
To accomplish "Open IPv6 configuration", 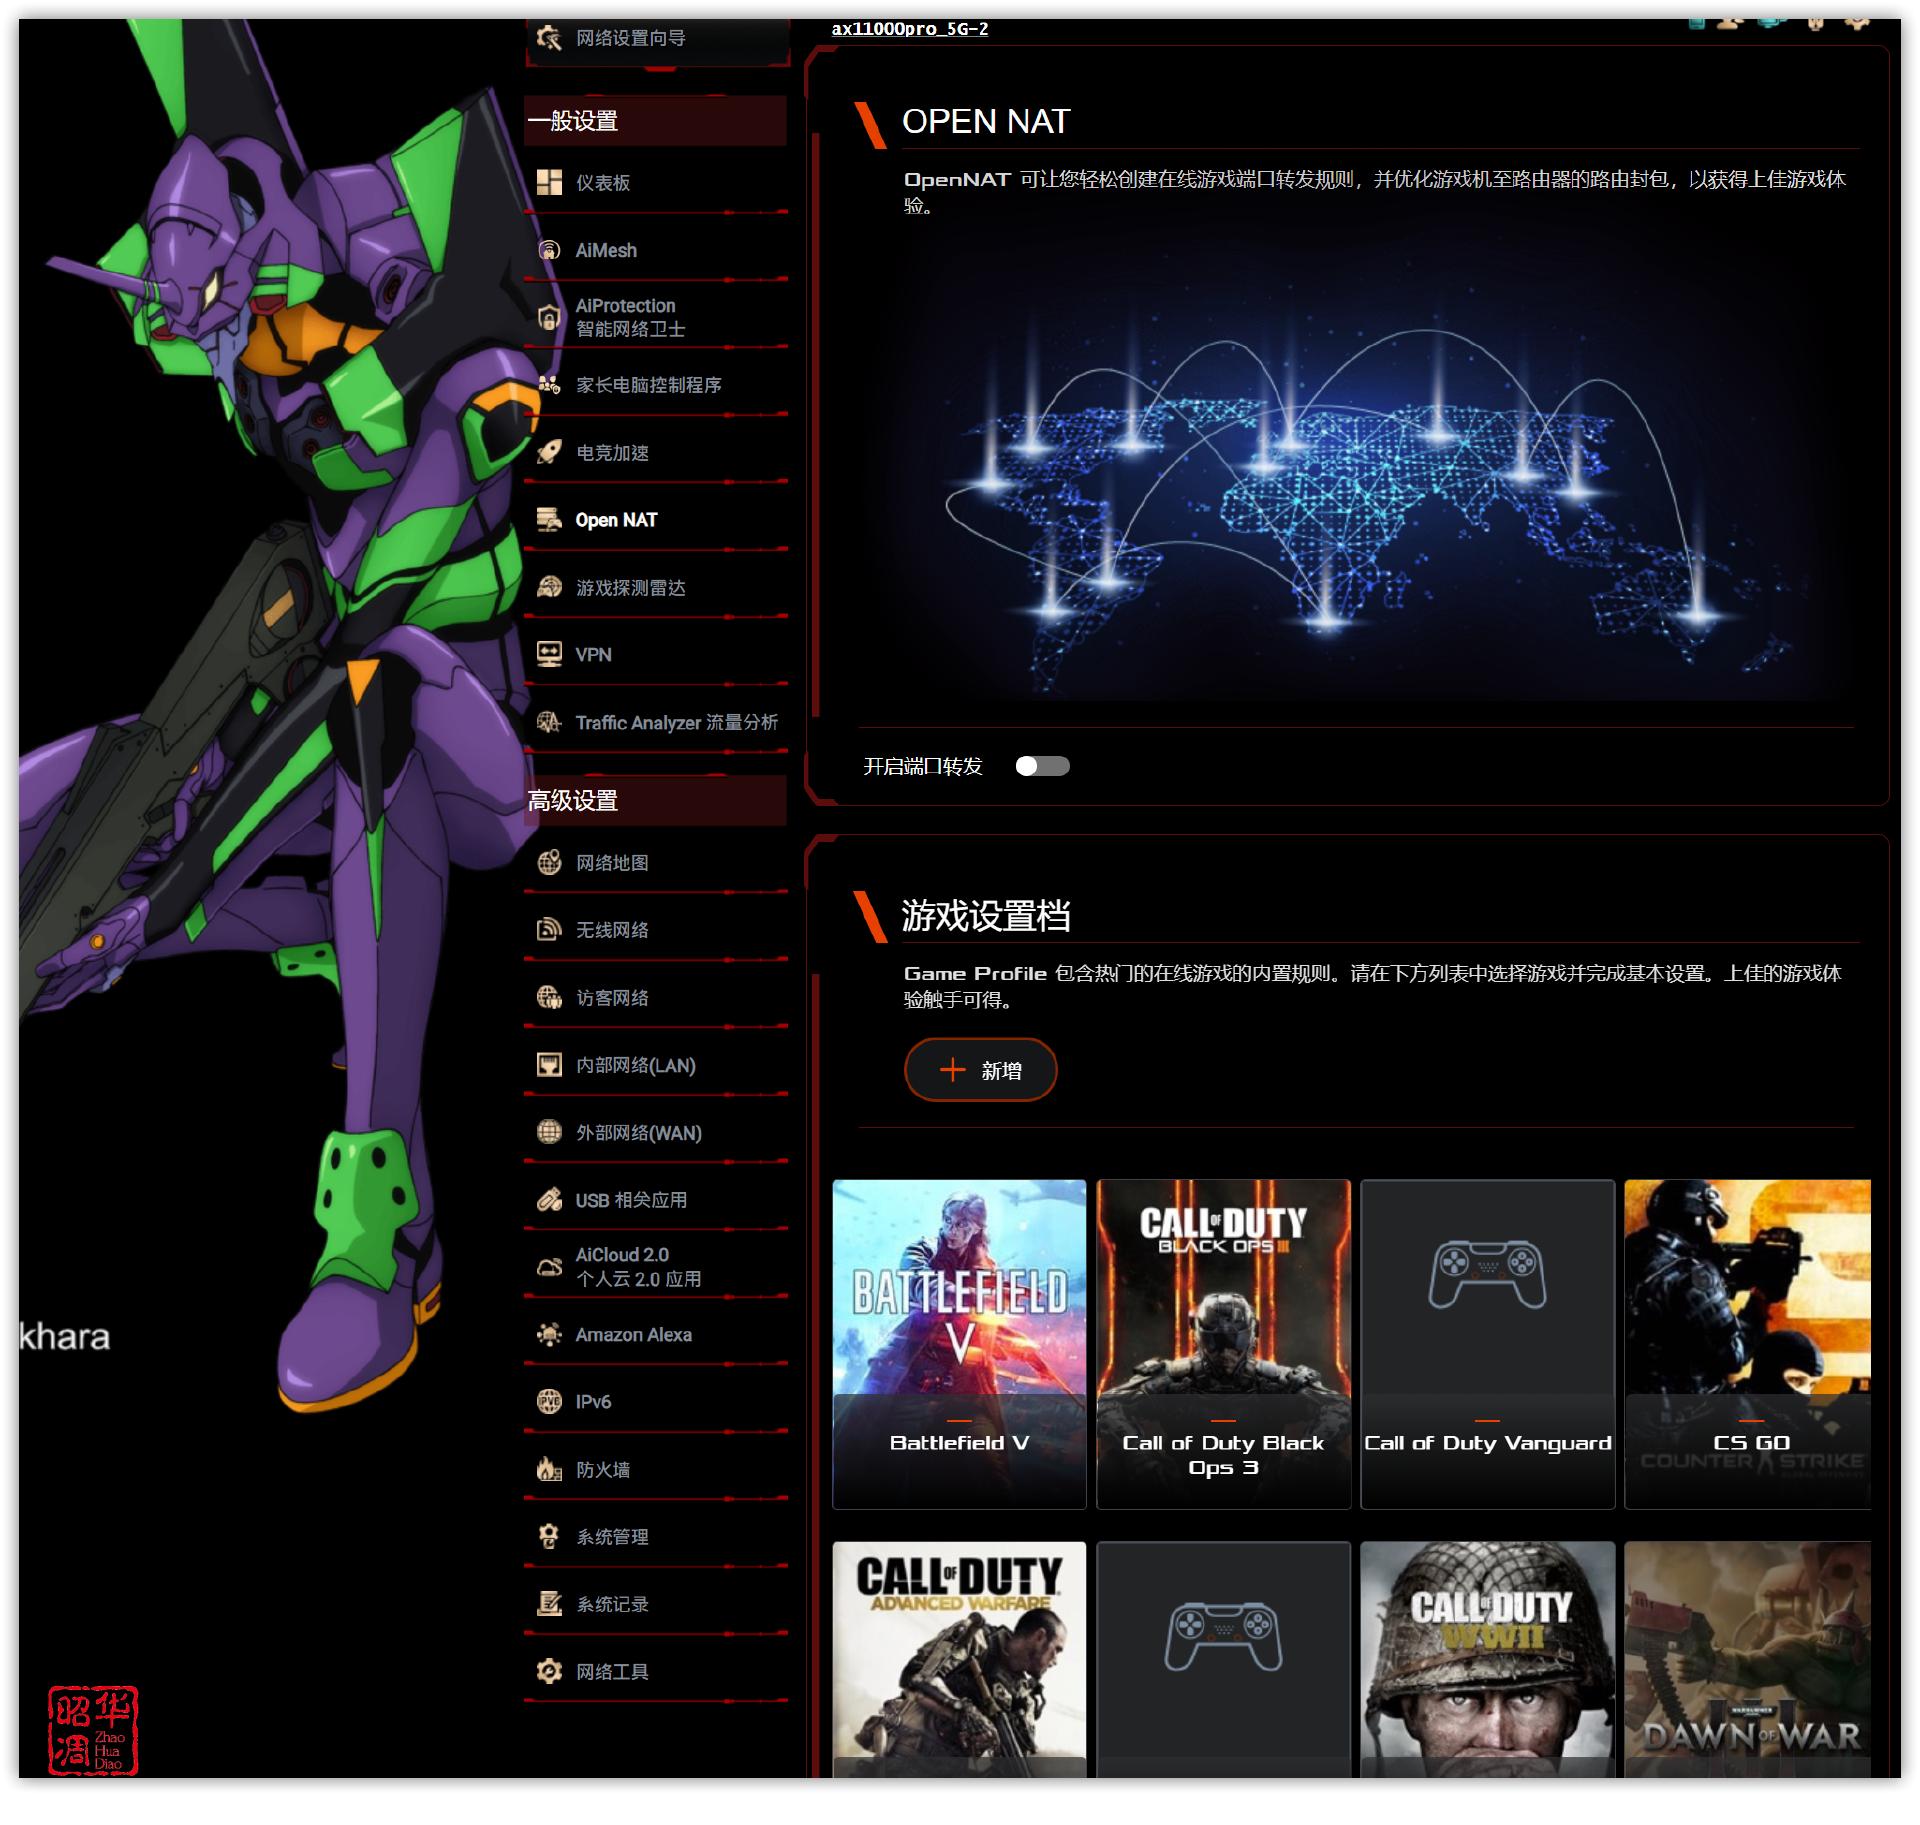I will (593, 1401).
